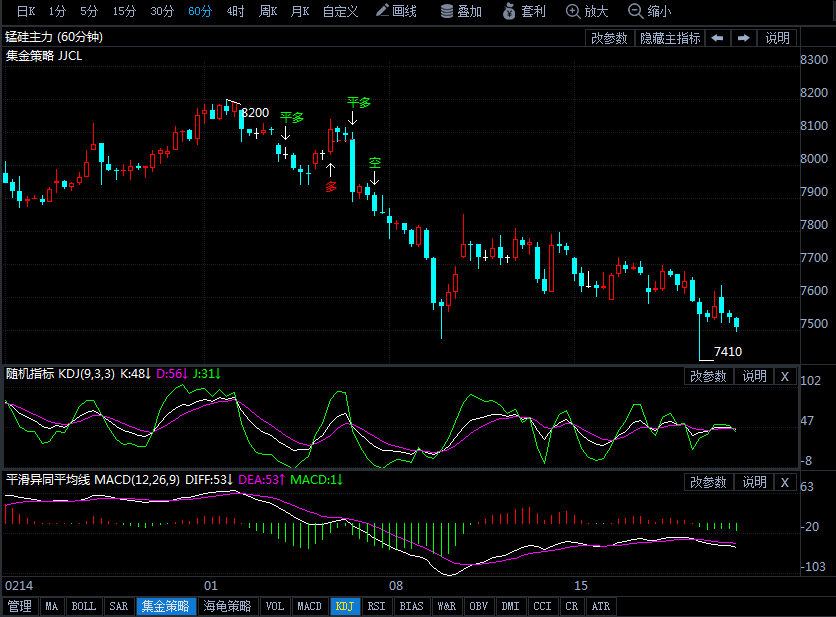The image size is (836, 617).
Task: Select the OBV indicator tab
Action: pos(479,606)
